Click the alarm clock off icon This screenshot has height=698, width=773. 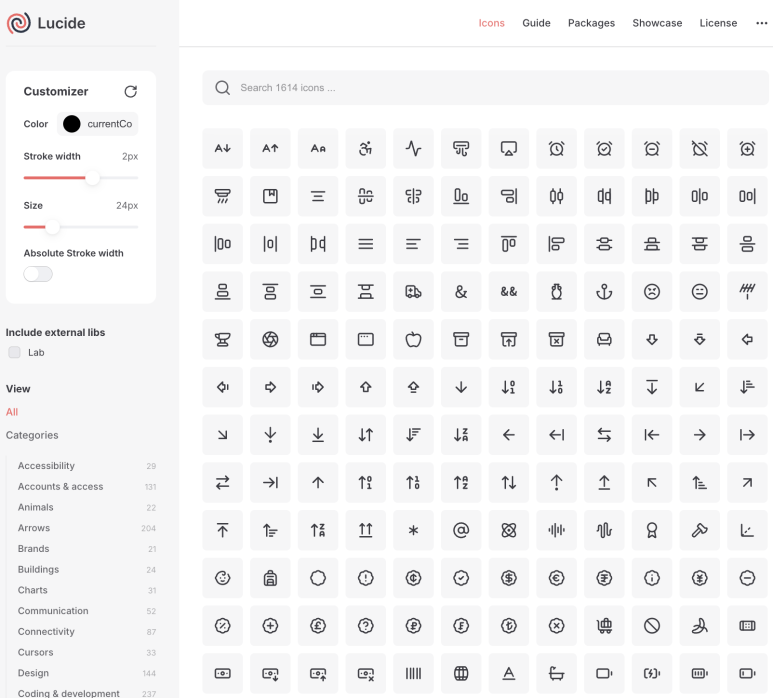click(x=700, y=148)
